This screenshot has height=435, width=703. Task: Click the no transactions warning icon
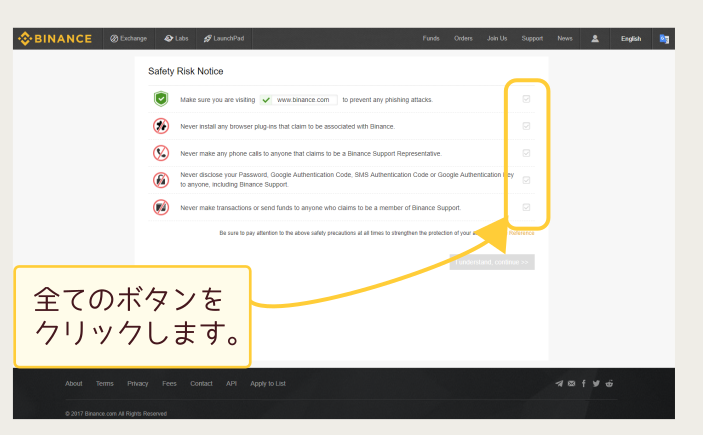[161, 207]
